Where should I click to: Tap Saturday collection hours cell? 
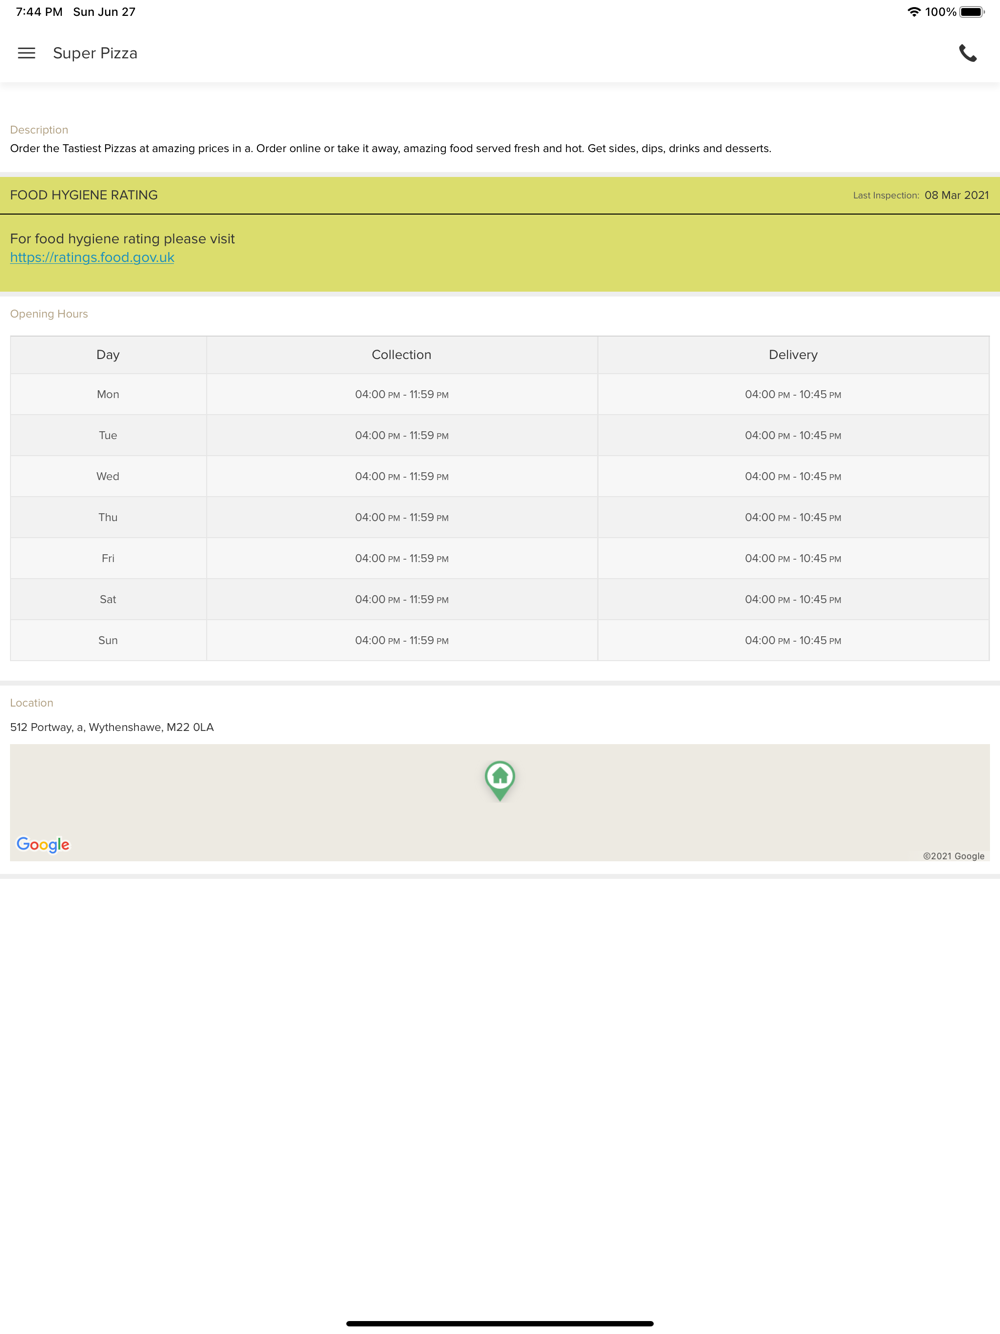pyautogui.click(x=402, y=599)
